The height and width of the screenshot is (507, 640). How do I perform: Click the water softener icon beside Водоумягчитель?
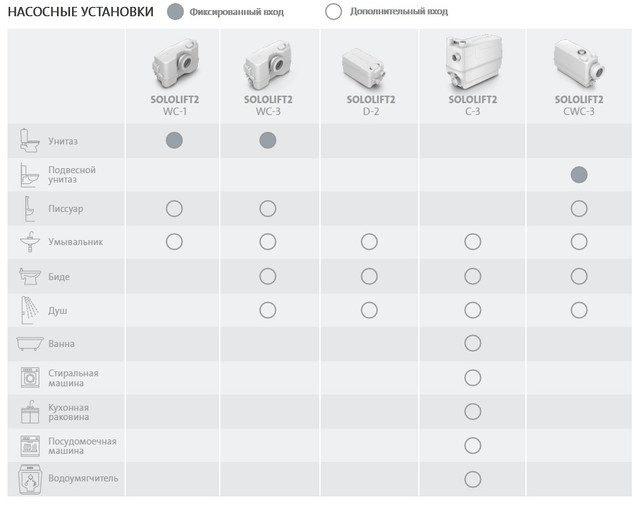click(x=30, y=479)
